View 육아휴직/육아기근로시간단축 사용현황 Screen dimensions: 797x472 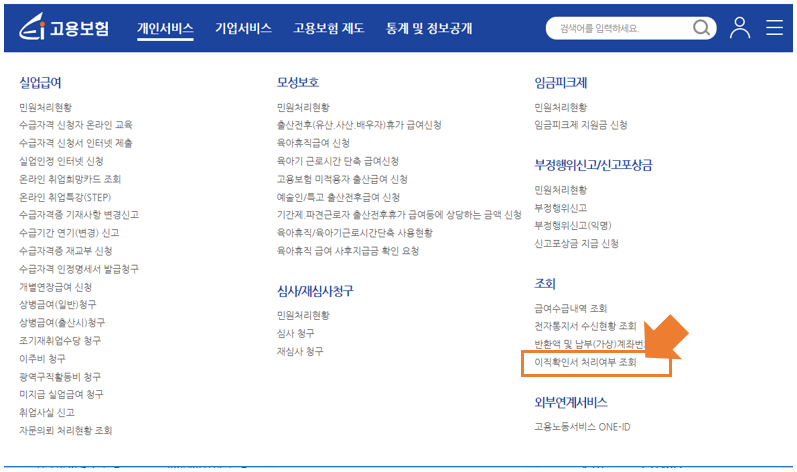(x=355, y=233)
